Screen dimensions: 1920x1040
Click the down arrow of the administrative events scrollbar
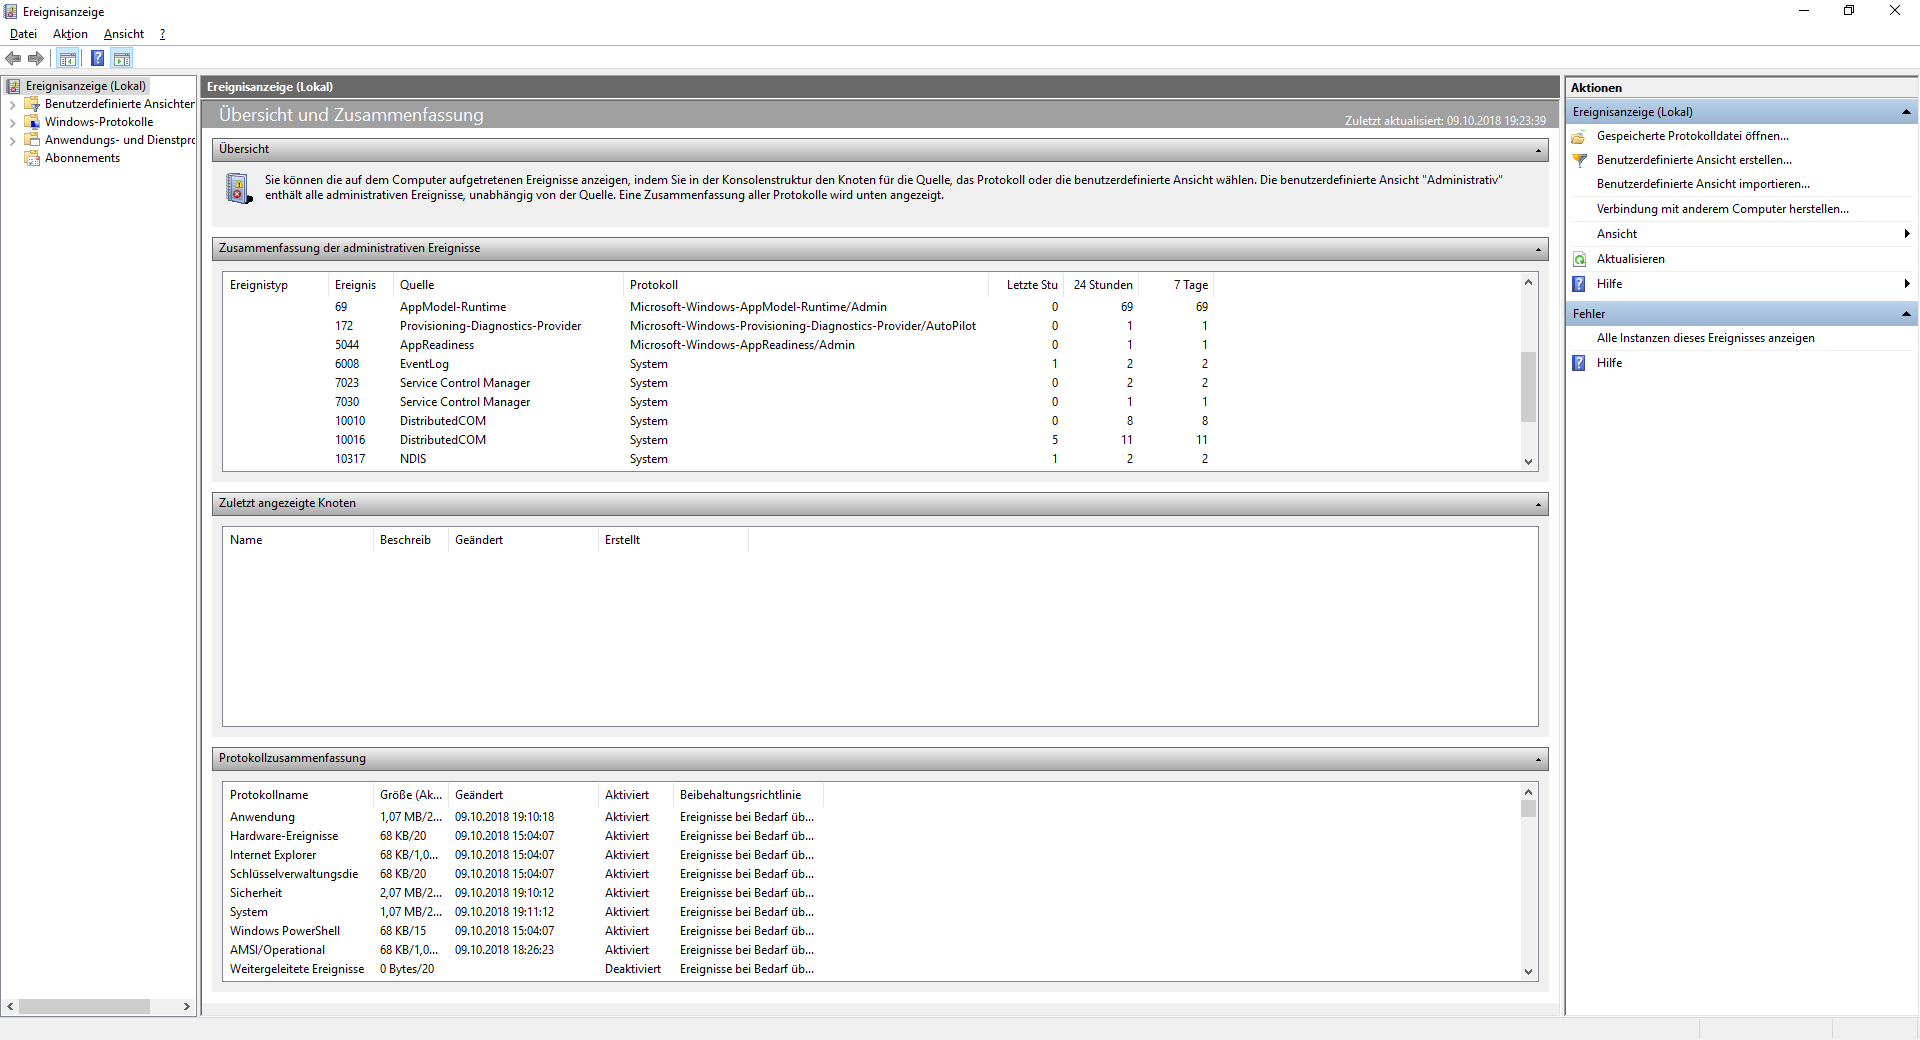[1528, 462]
